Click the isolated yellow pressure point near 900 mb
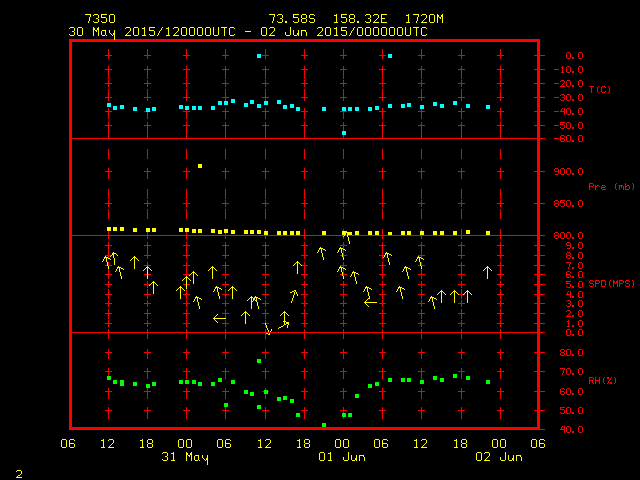This screenshot has width=640, height=480. pyautogui.click(x=200, y=166)
